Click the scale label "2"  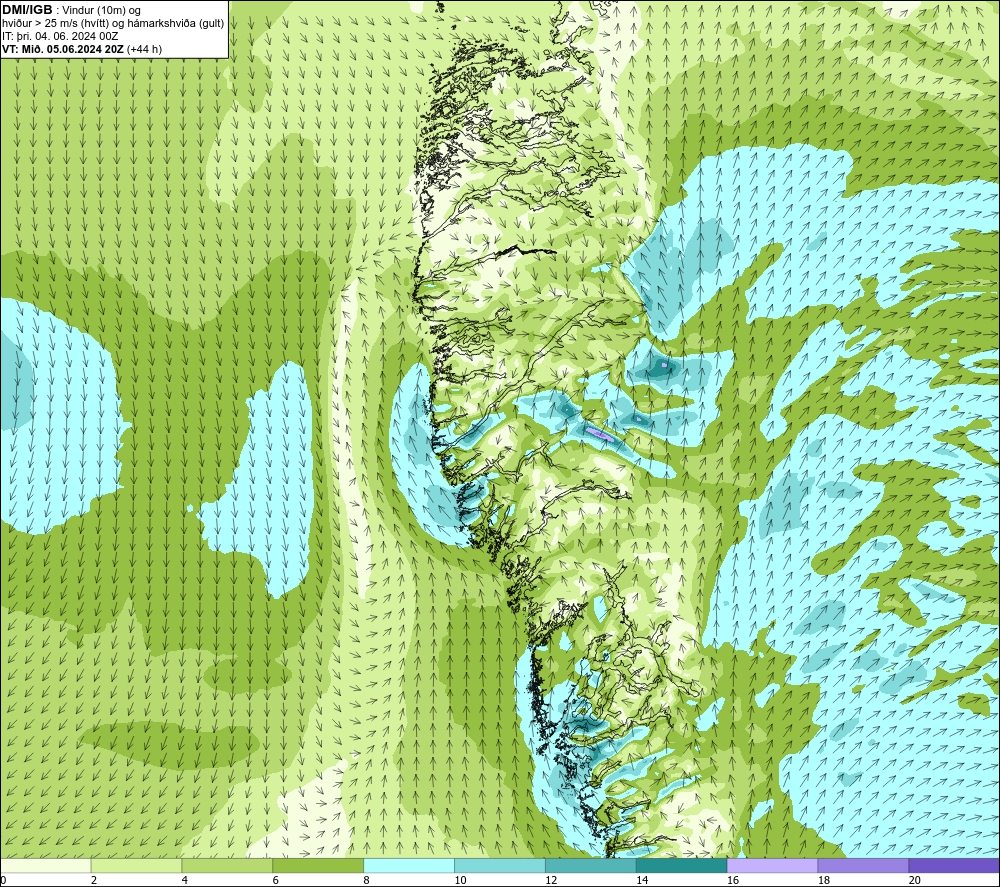click(x=94, y=881)
